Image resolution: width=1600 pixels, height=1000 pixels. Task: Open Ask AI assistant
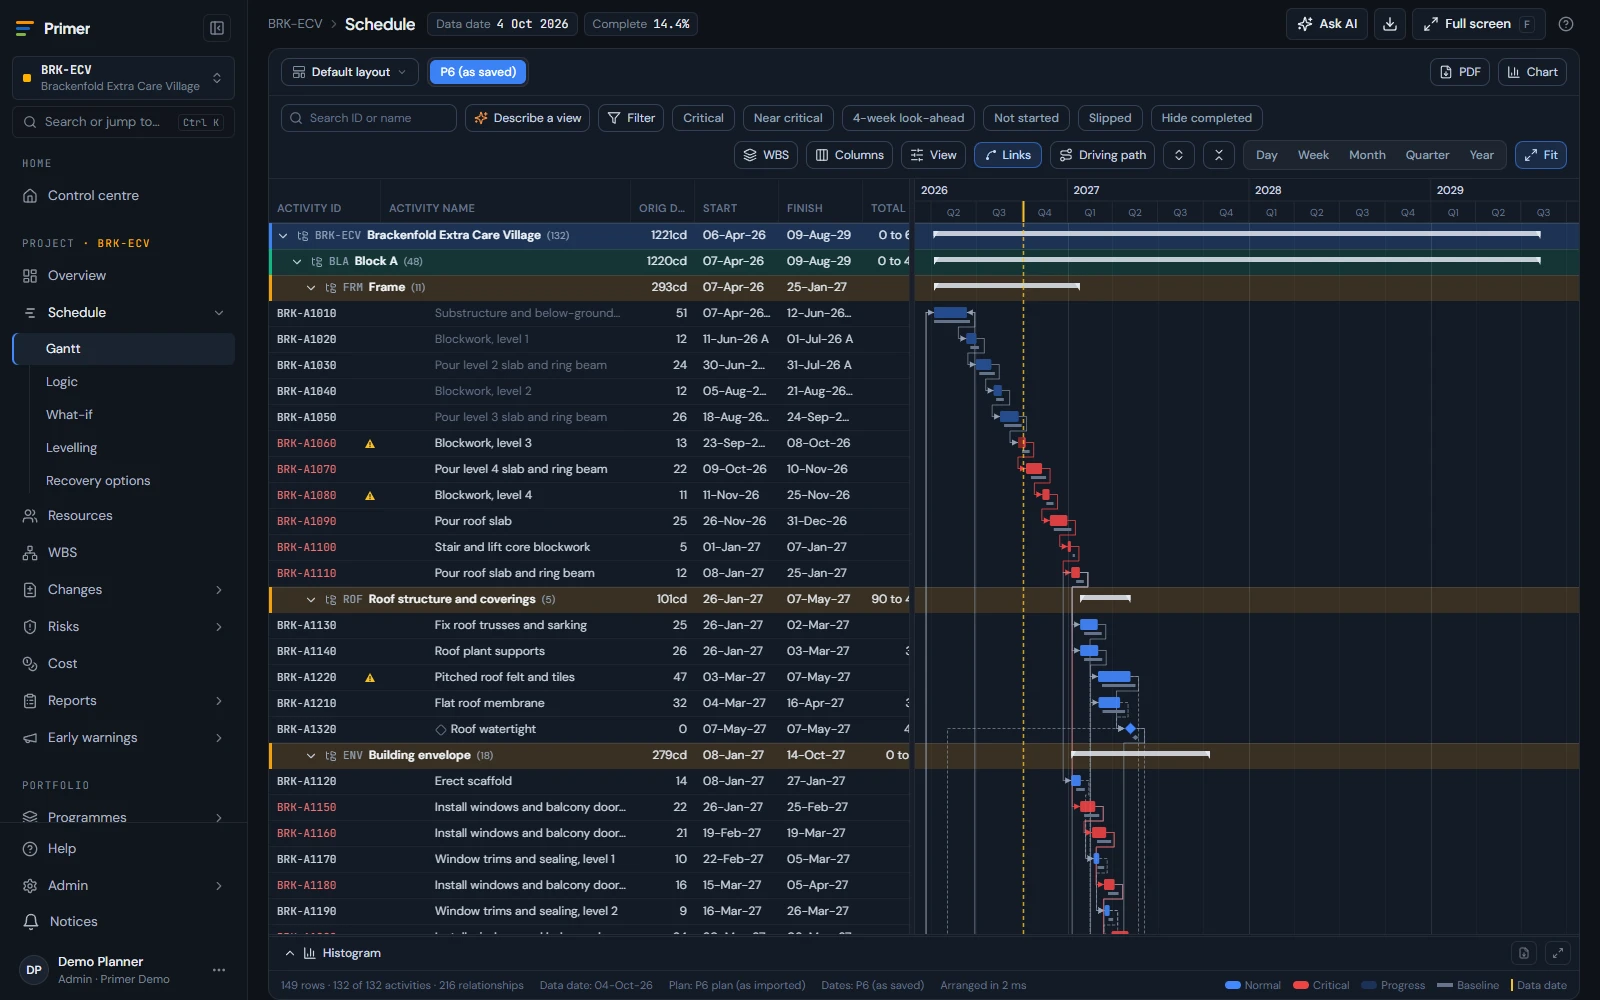(x=1327, y=24)
